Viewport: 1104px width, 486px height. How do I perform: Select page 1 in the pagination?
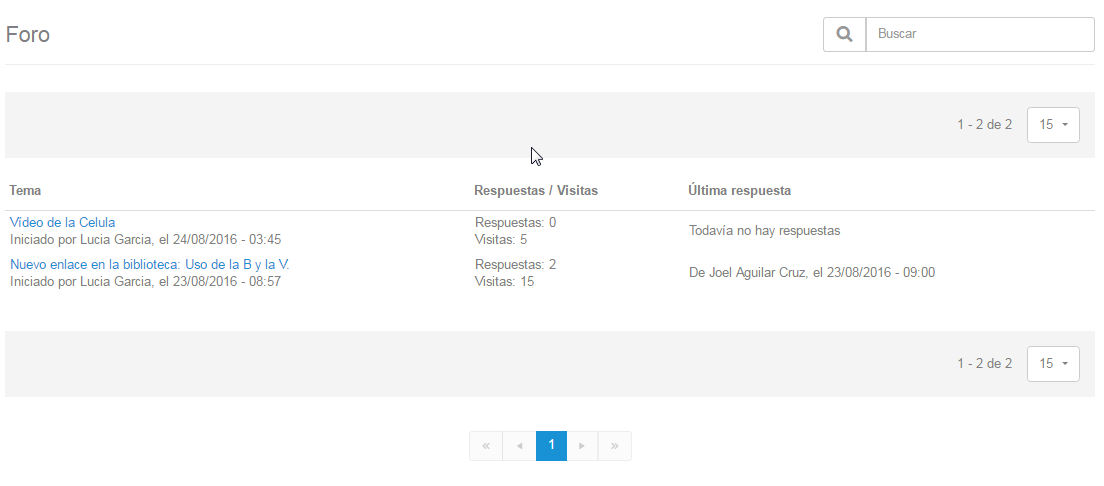point(551,446)
